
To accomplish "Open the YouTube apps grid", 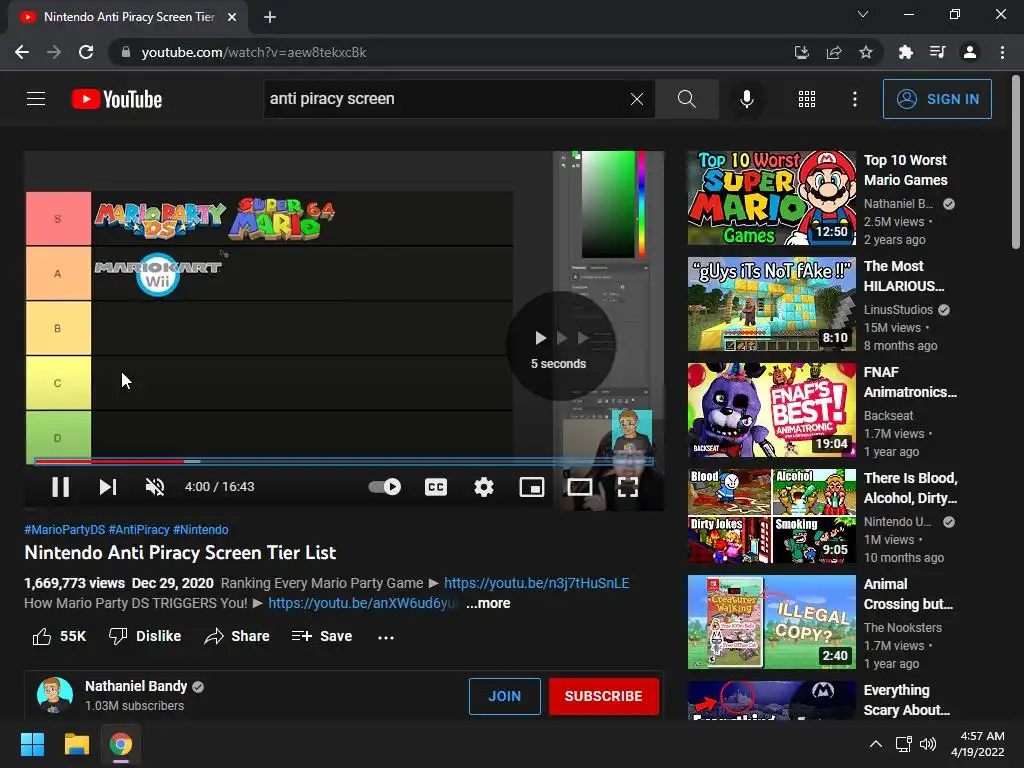I will (x=807, y=99).
